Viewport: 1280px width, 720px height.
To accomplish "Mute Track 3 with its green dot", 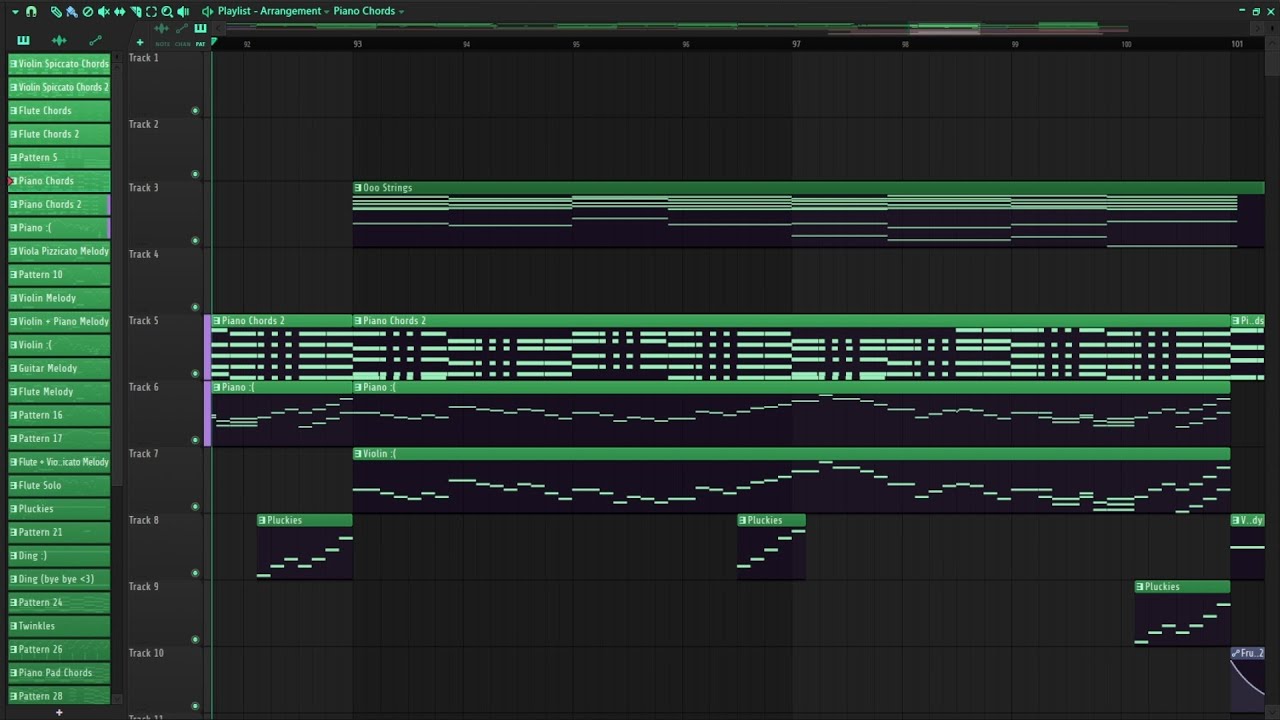I will pyautogui.click(x=195, y=240).
